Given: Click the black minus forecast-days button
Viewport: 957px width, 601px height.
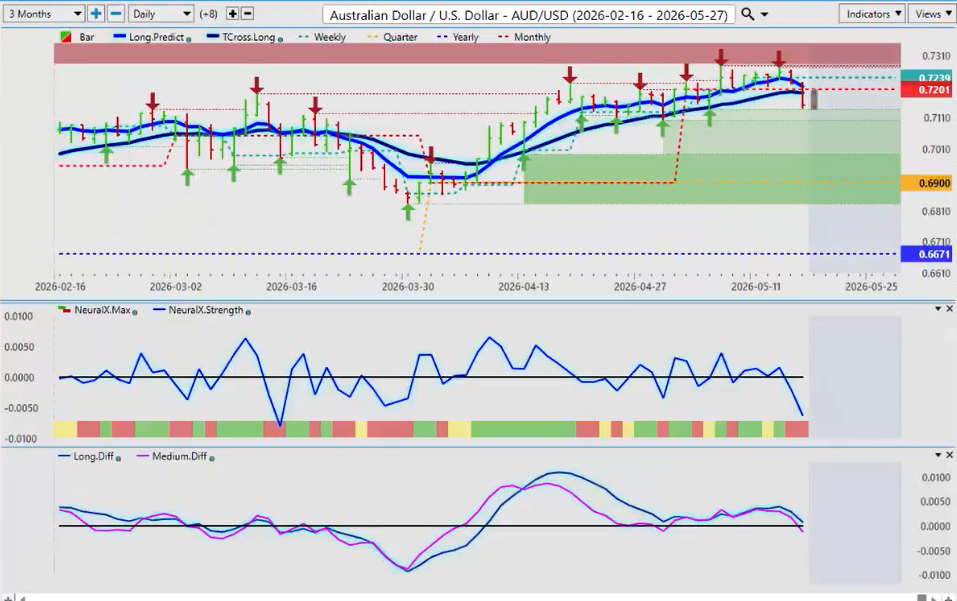Looking at the screenshot, I should coord(247,13).
